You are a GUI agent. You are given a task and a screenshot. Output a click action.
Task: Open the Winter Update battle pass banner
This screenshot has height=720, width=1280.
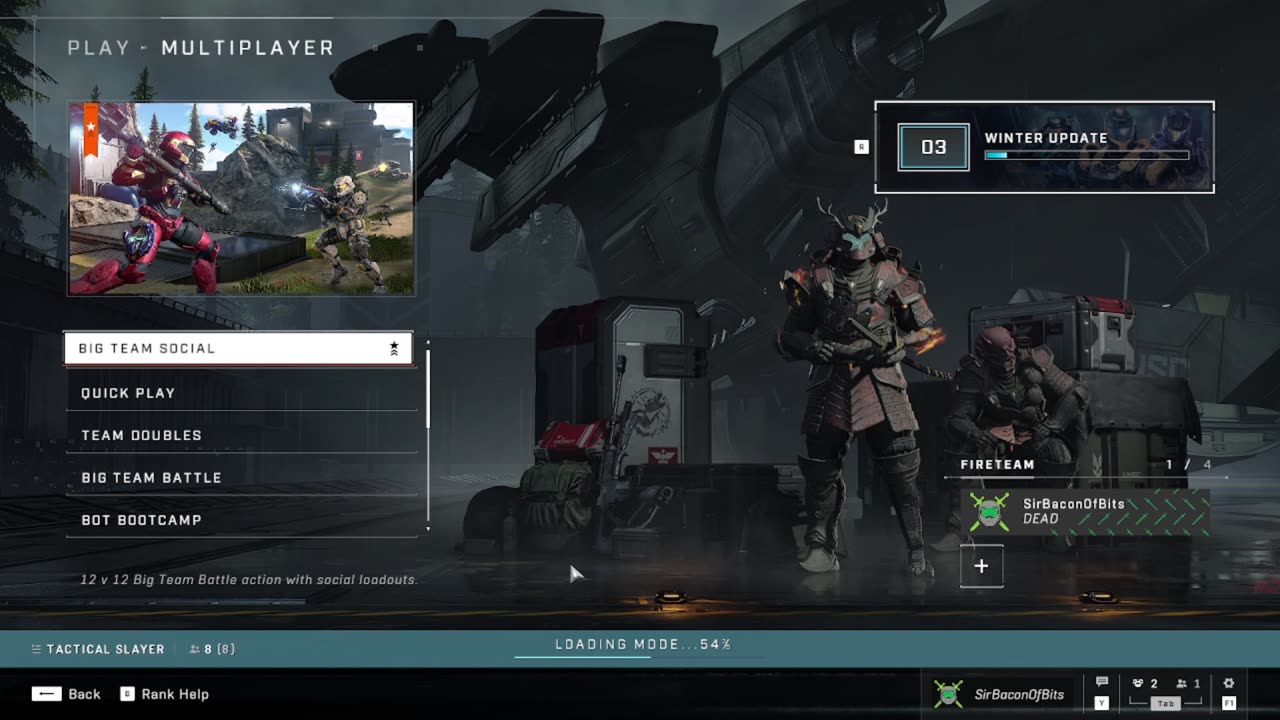click(1044, 147)
